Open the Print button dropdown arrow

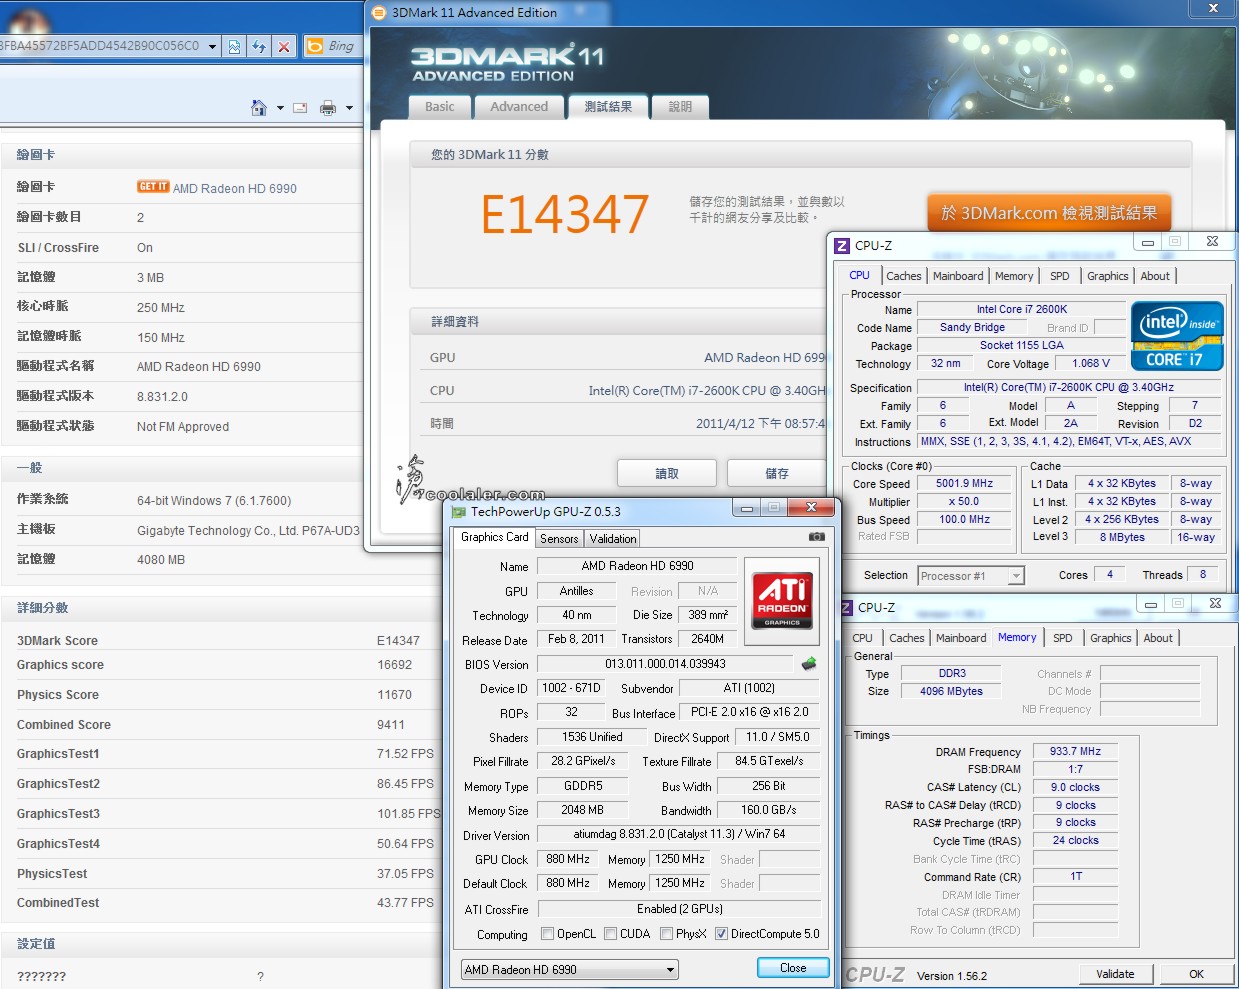click(349, 108)
